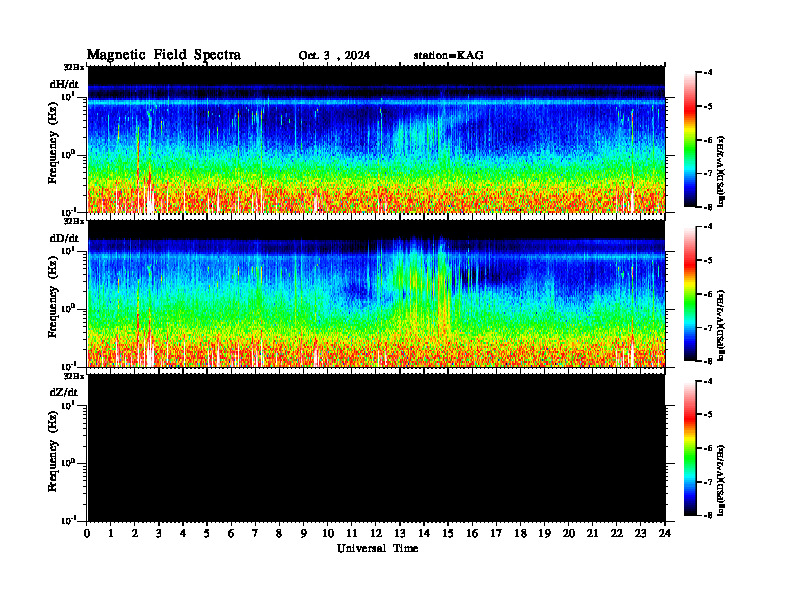Click the color bar beside the dH/dt panel
This screenshot has height=612, width=792.
click(x=689, y=140)
